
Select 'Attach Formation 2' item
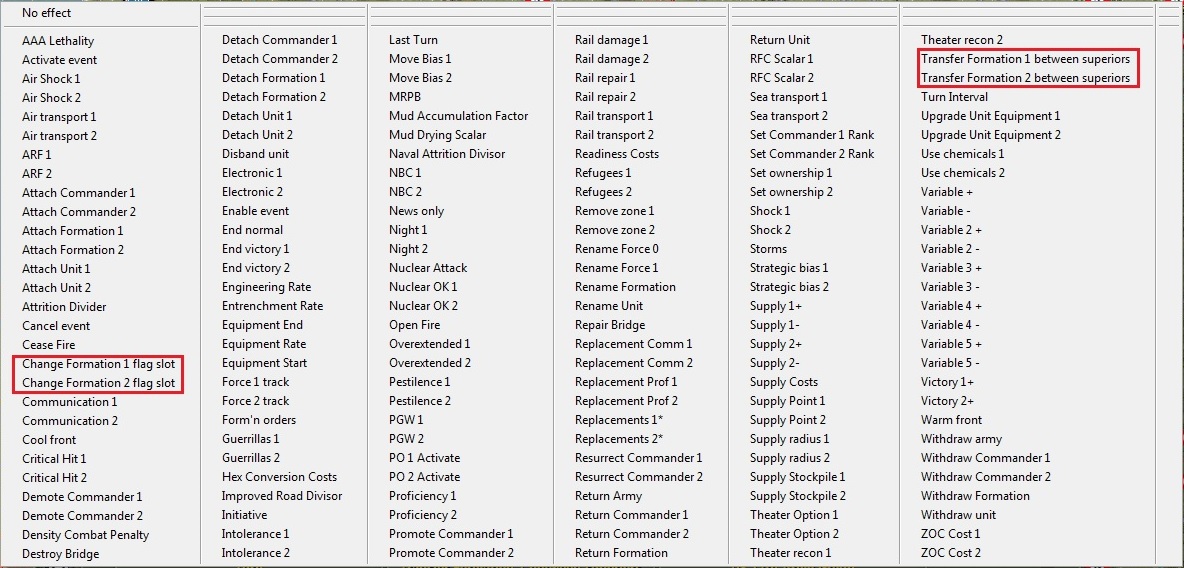click(72, 249)
